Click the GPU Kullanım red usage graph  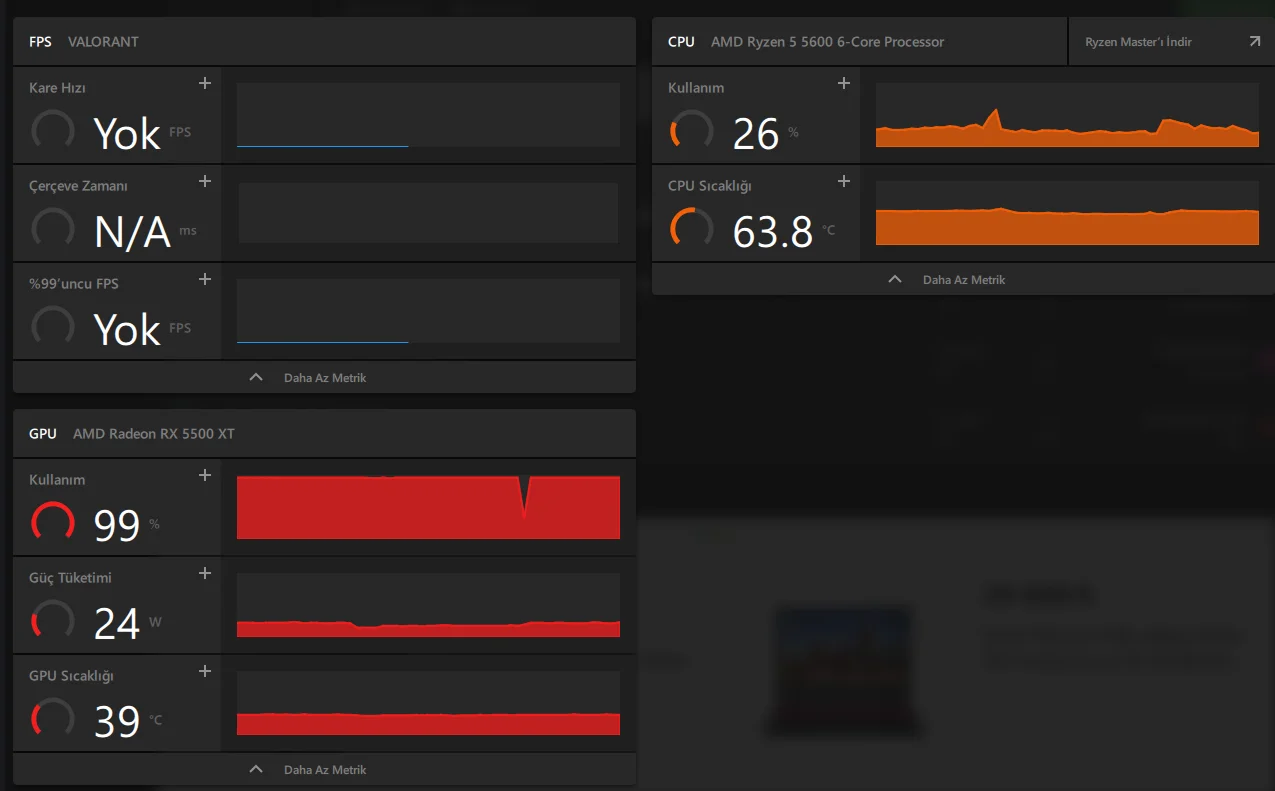[428, 507]
